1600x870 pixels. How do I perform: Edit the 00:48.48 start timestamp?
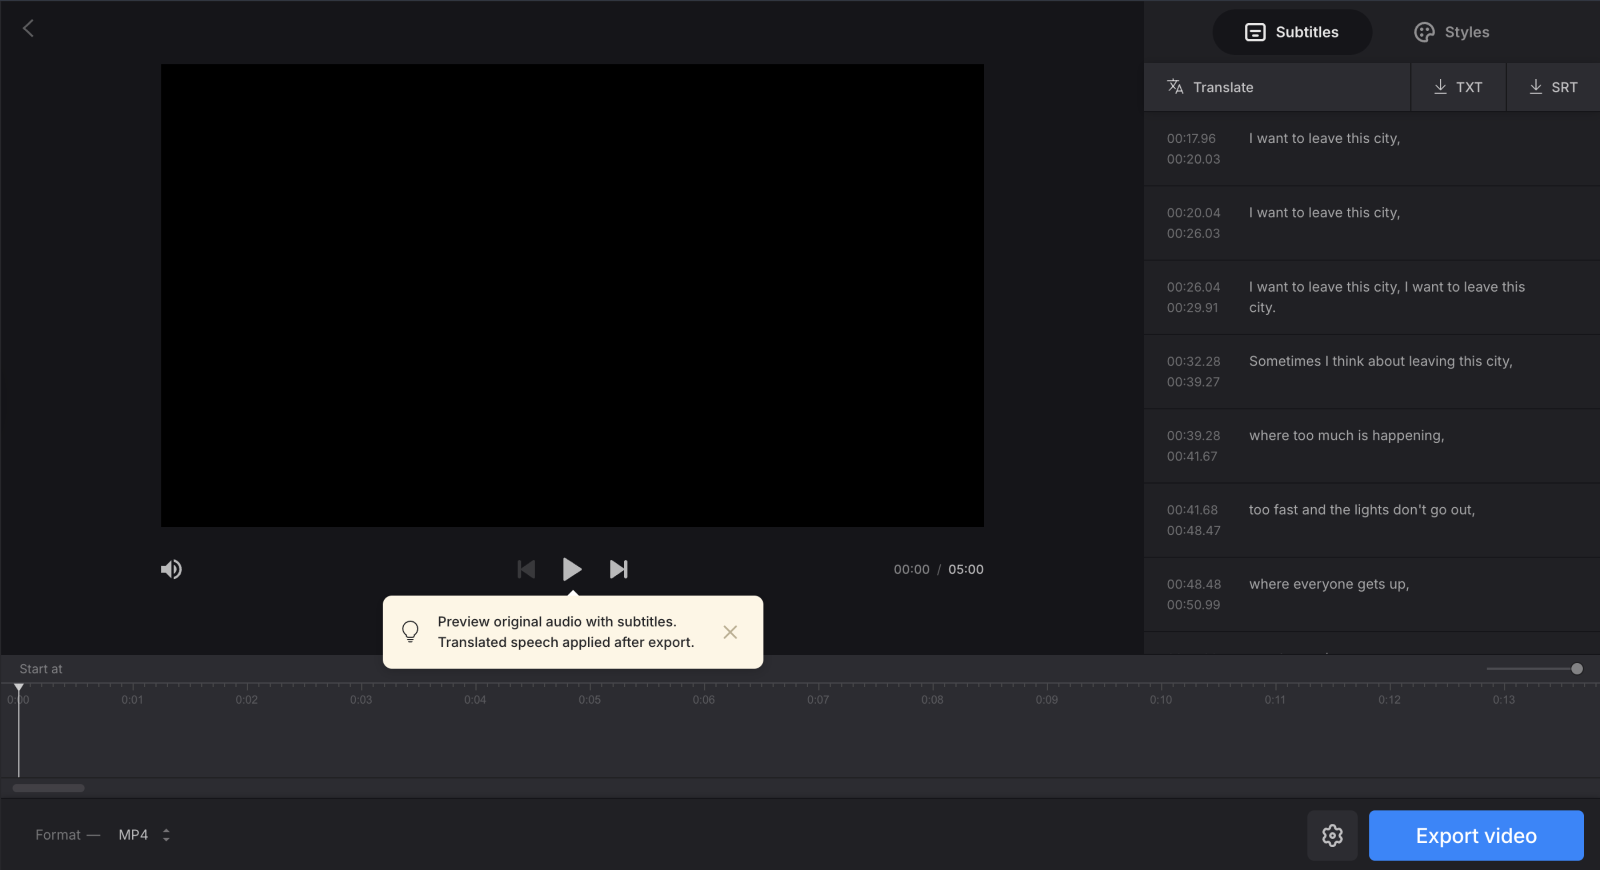1193,584
